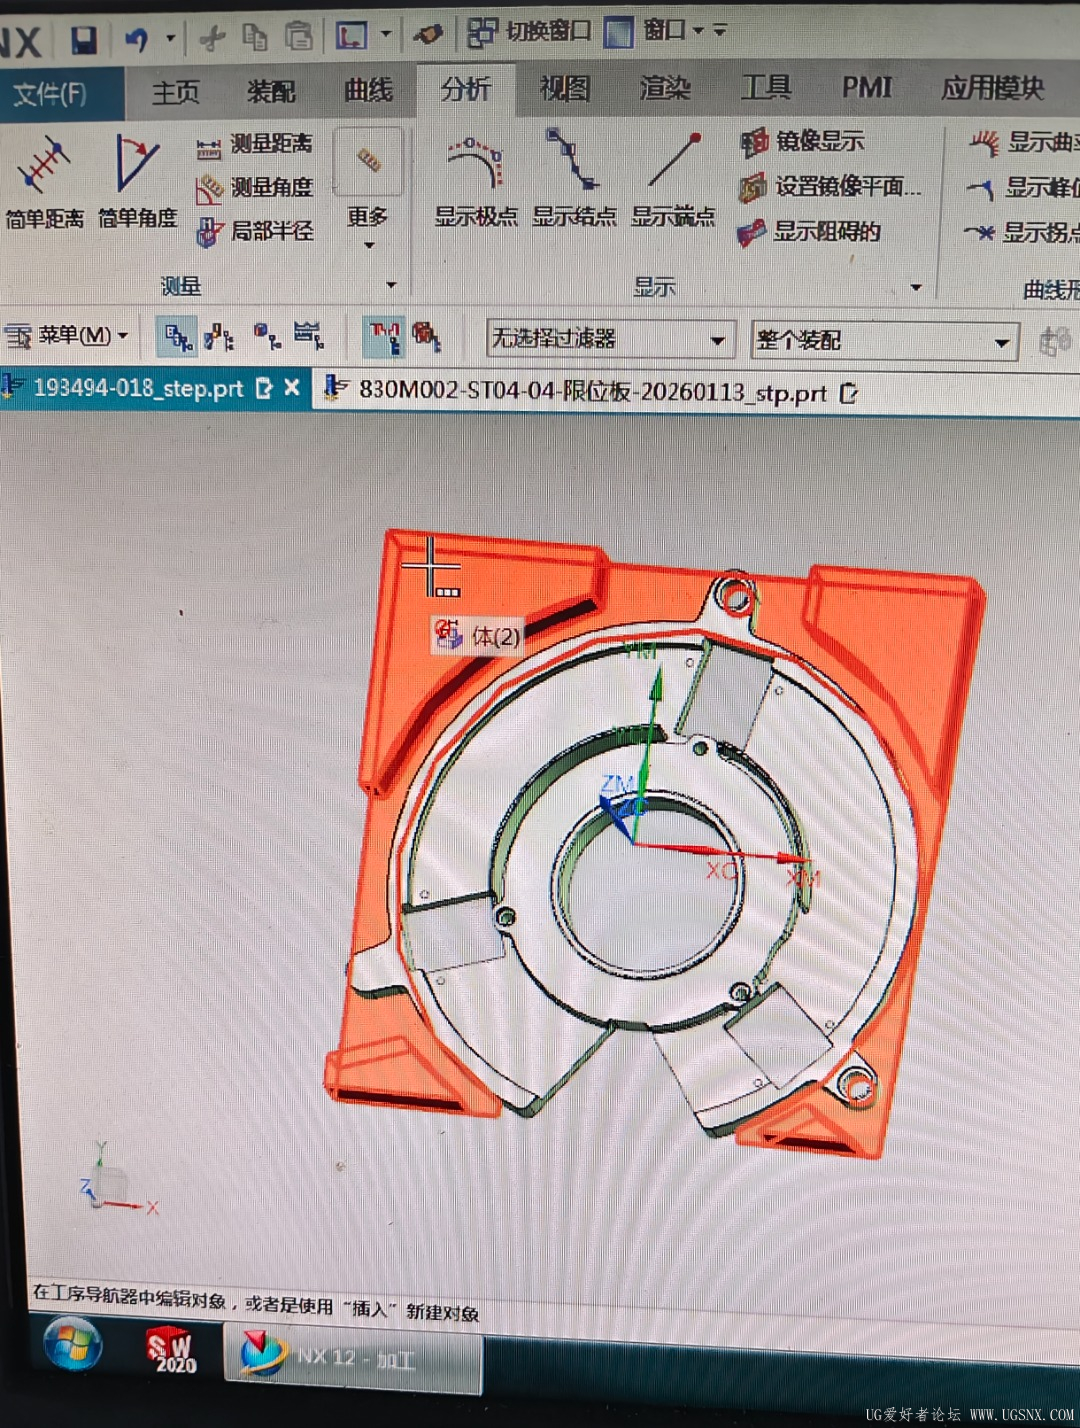The width and height of the screenshot is (1080, 1428).
Task: Click the float icon on the 830M002 tab
Action: [849, 393]
